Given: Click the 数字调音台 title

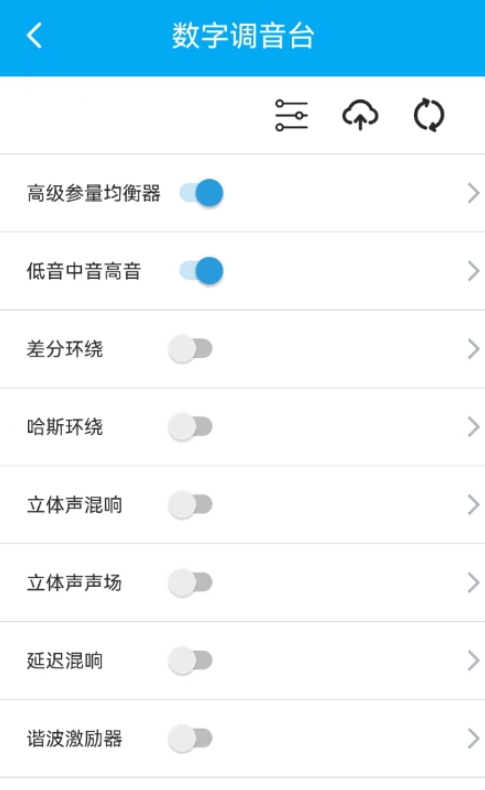Looking at the screenshot, I should click(x=243, y=36).
